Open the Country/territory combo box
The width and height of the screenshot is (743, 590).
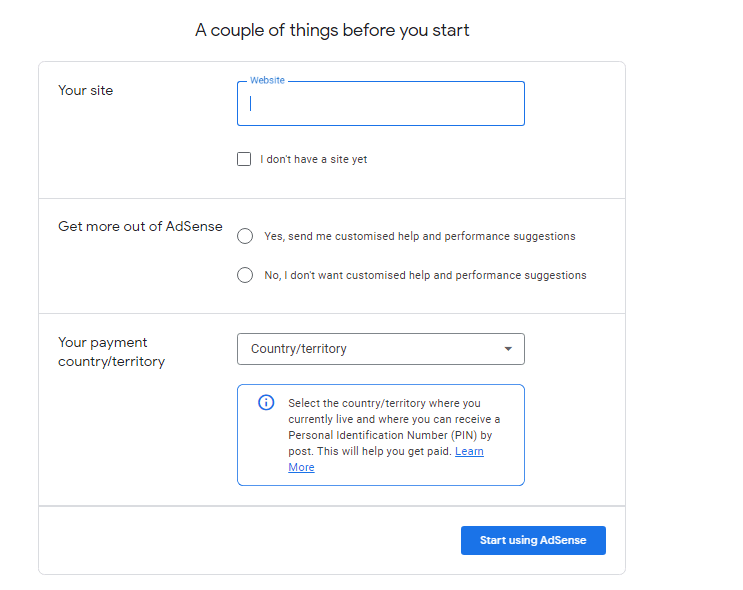[381, 349]
